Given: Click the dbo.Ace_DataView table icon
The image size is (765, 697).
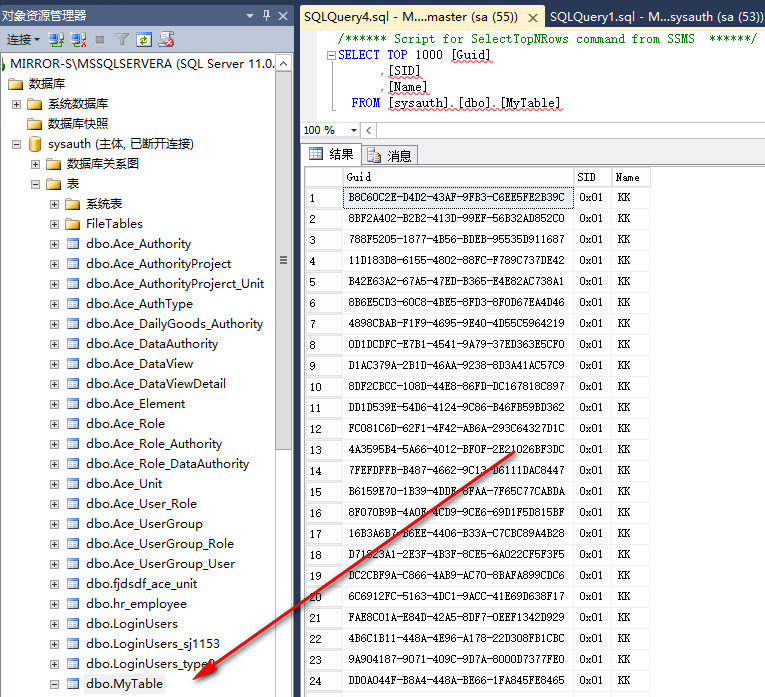Looking at the screenshot, I should tap(73, 364).
